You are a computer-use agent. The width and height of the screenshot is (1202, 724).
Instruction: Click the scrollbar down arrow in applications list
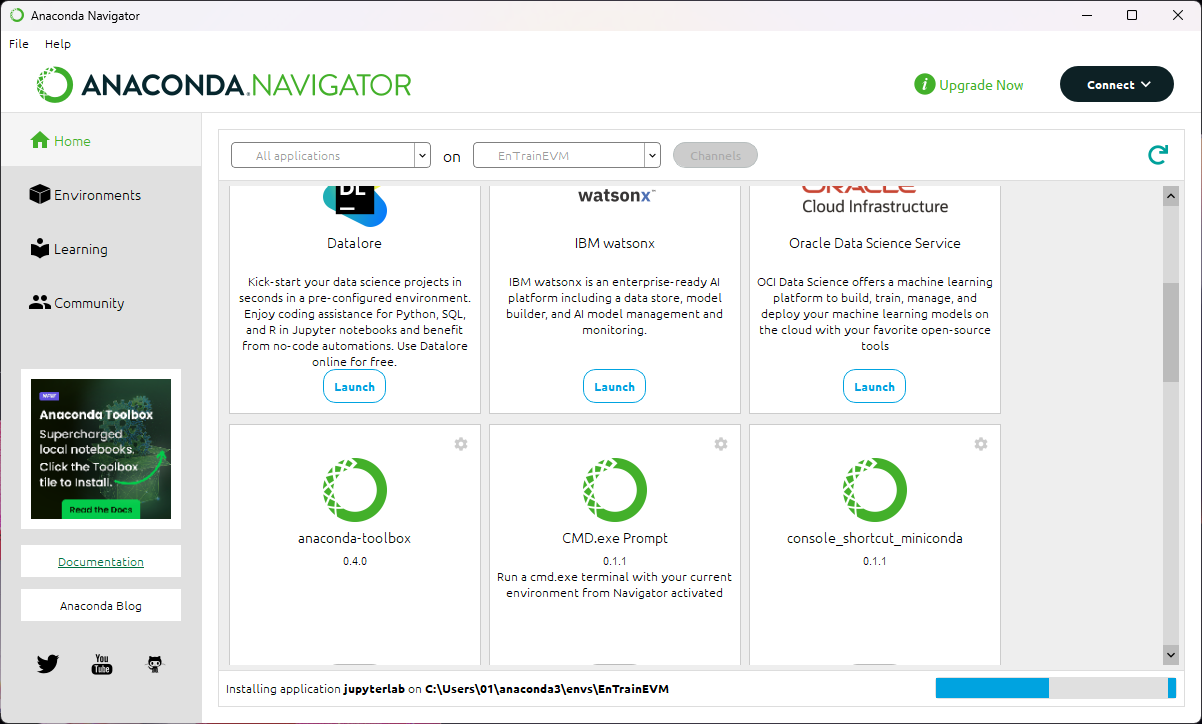(1171, 653)
